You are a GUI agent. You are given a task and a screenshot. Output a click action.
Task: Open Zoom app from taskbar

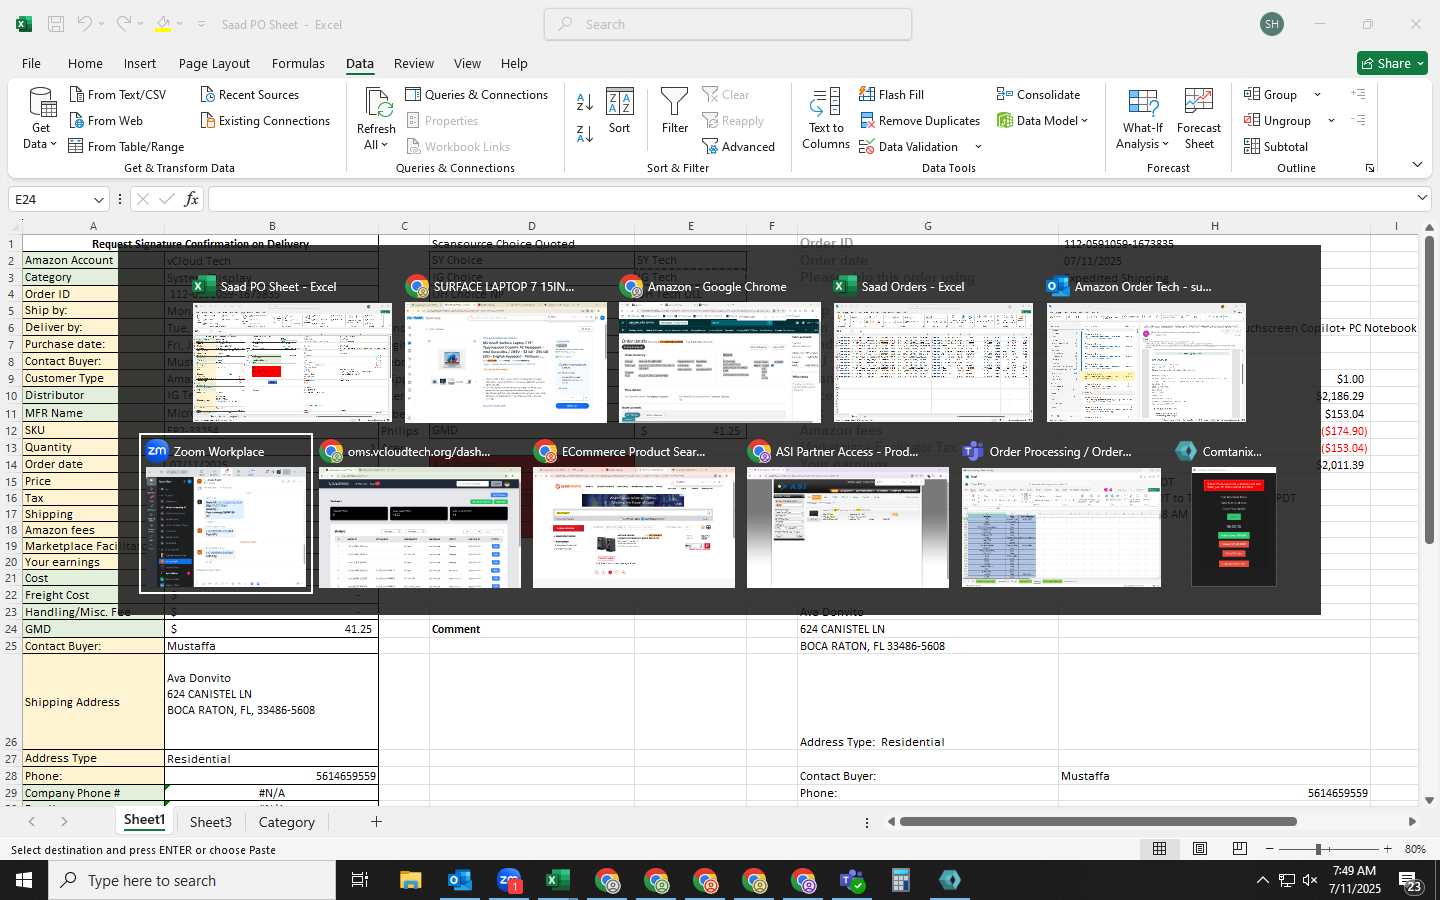click(x=509, y=880)
